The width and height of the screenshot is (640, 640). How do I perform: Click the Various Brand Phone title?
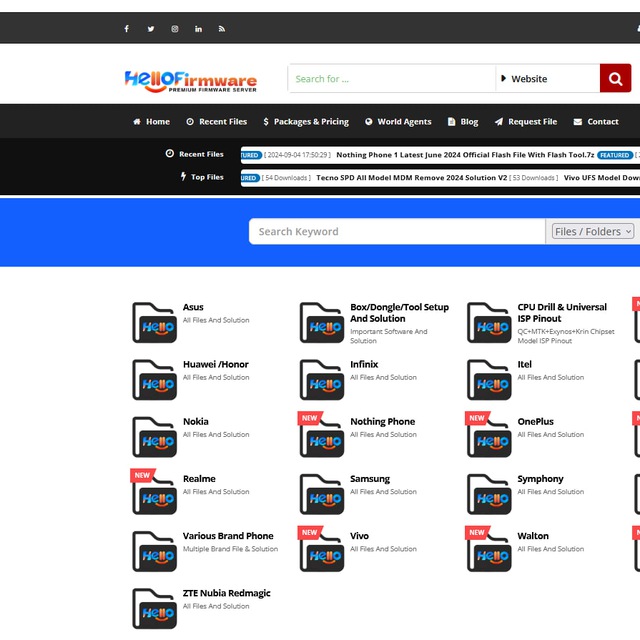point(228,536)
